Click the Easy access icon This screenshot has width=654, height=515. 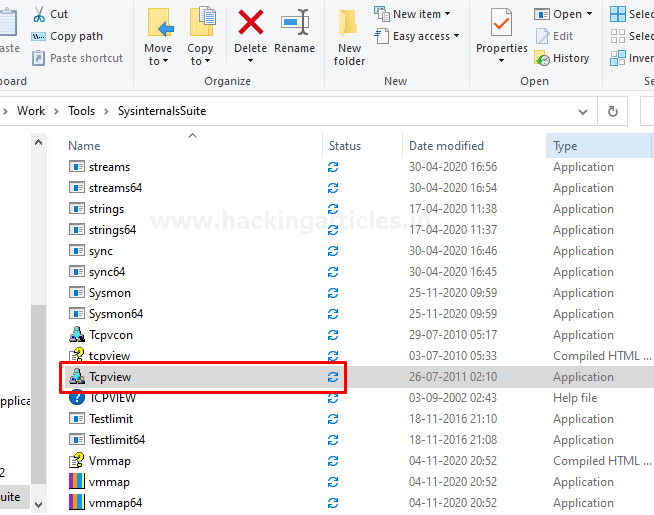click(x=382, y=36)
